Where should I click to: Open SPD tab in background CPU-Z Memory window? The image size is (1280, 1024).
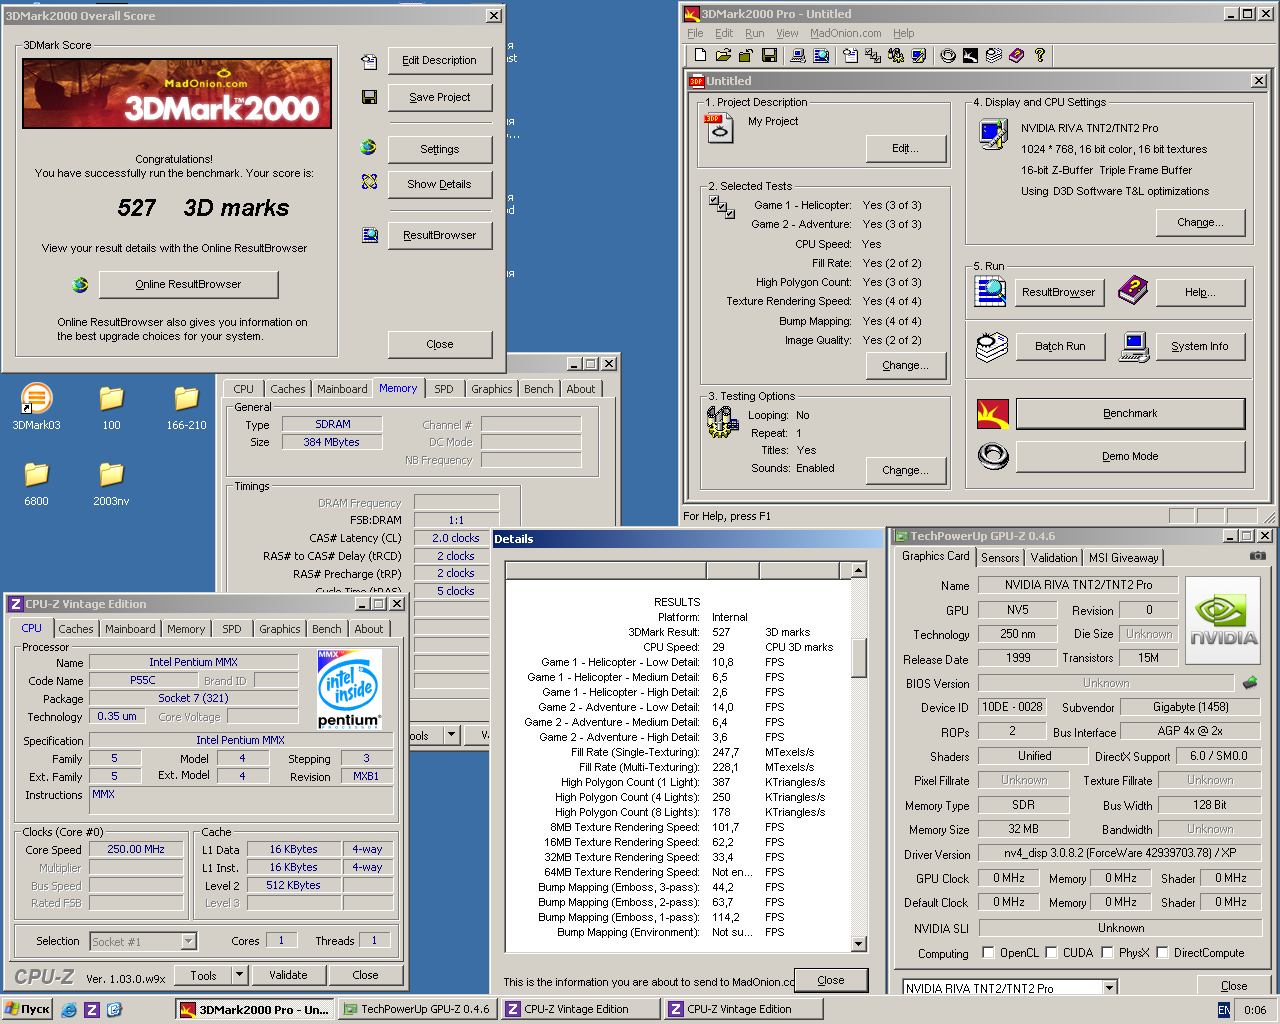444,389
